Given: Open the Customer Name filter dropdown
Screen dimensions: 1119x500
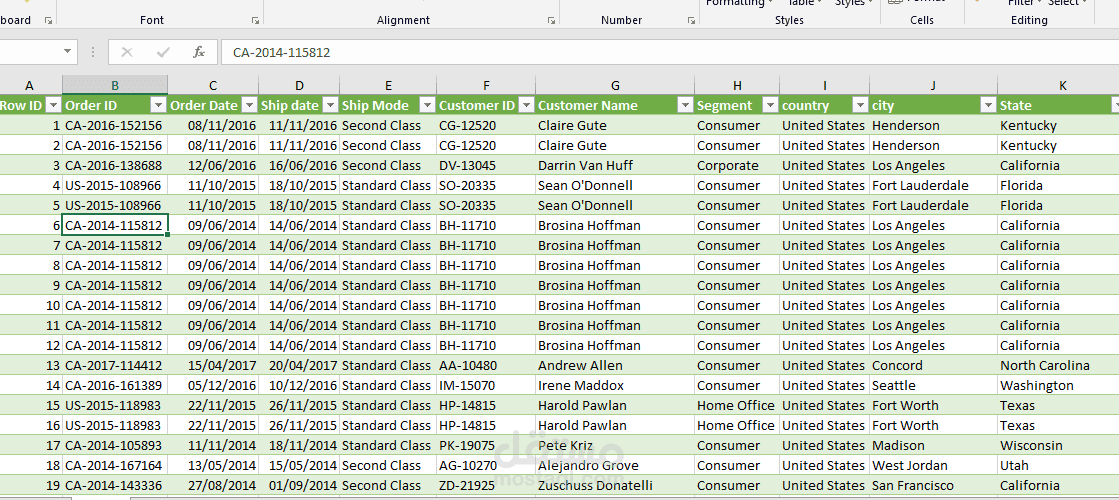Looking at the screenshot, I should (685, 106).
